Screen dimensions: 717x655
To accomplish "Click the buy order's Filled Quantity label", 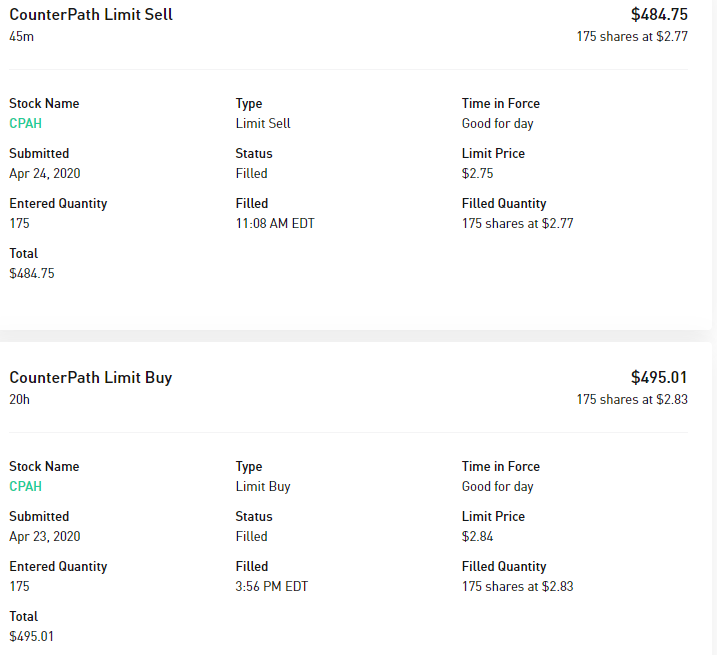I will pyautogui.click(x=504, y=567).
